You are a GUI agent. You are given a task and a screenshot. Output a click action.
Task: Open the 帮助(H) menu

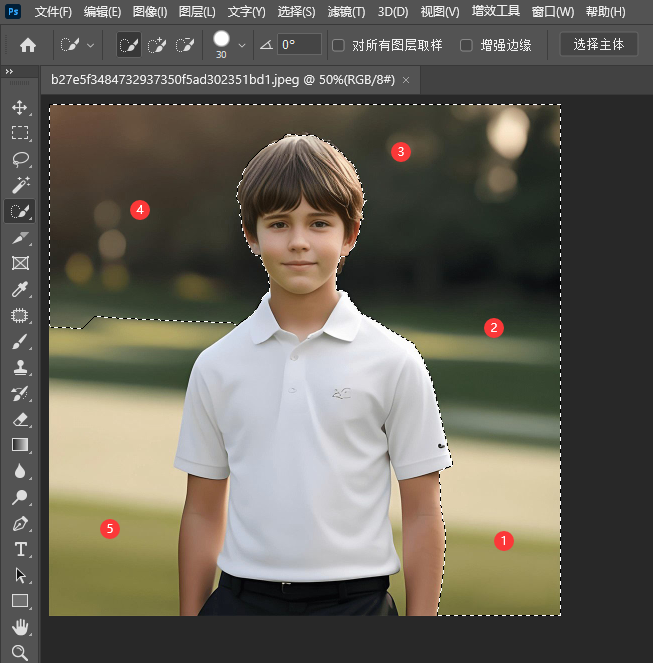[606, 12]
